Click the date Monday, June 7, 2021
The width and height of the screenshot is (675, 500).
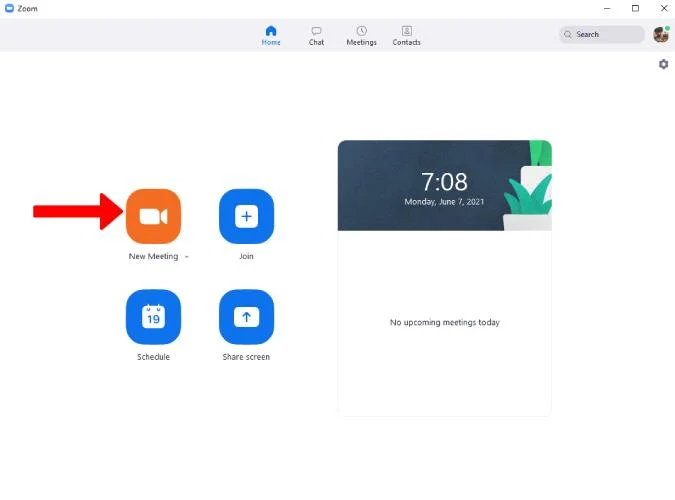444,202
